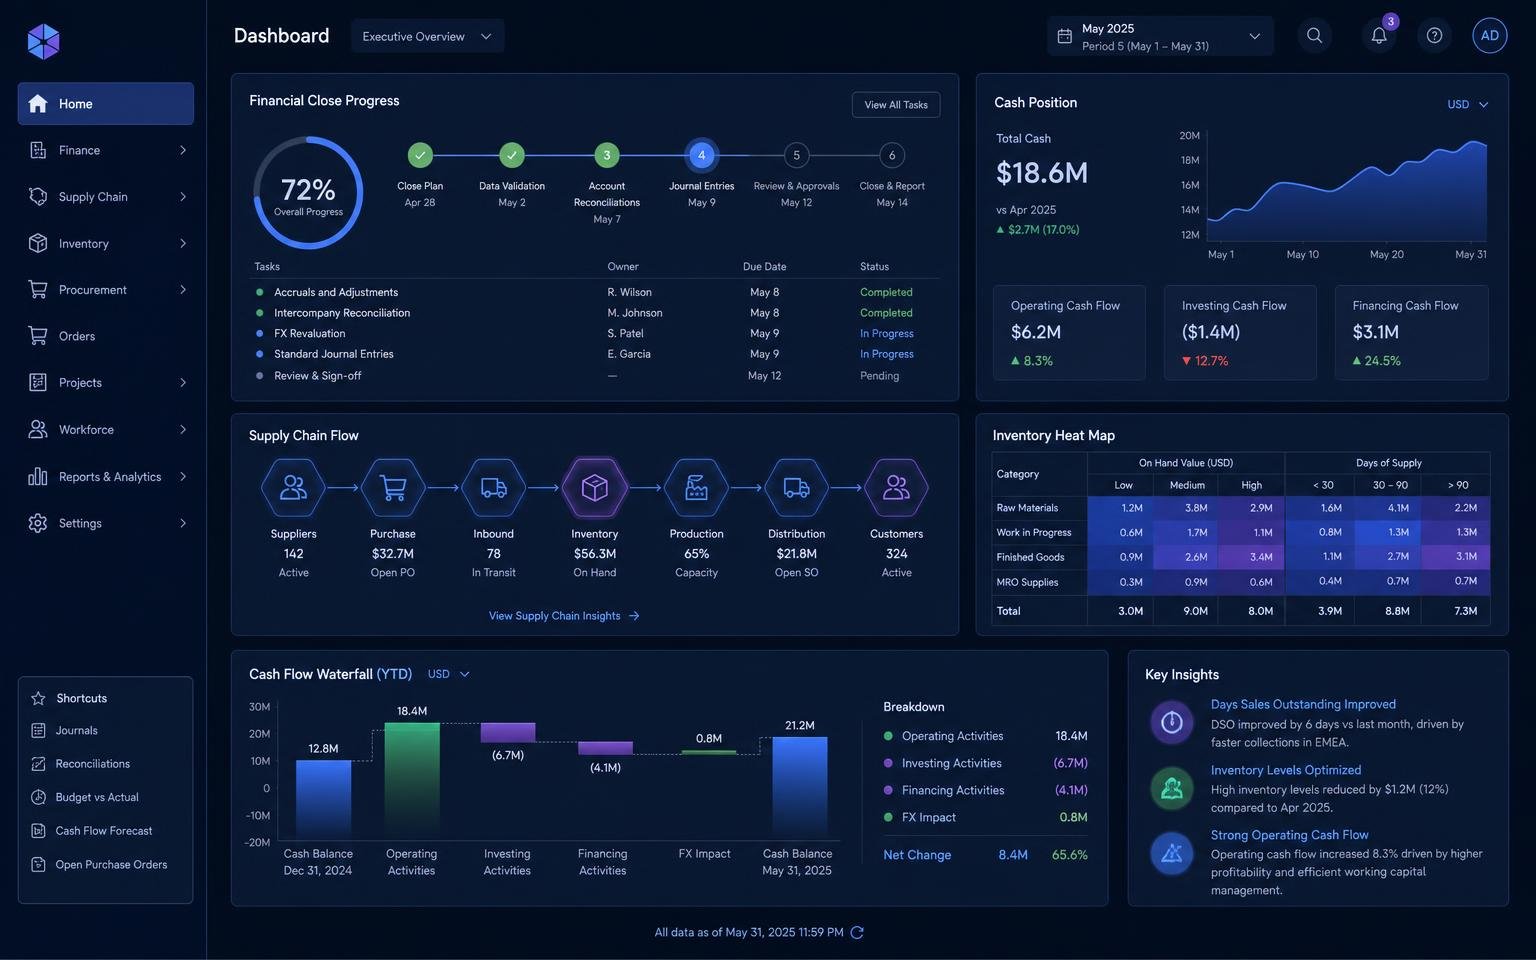Click the Strong Operating Cash Flow insight icon

[1172, 854]
